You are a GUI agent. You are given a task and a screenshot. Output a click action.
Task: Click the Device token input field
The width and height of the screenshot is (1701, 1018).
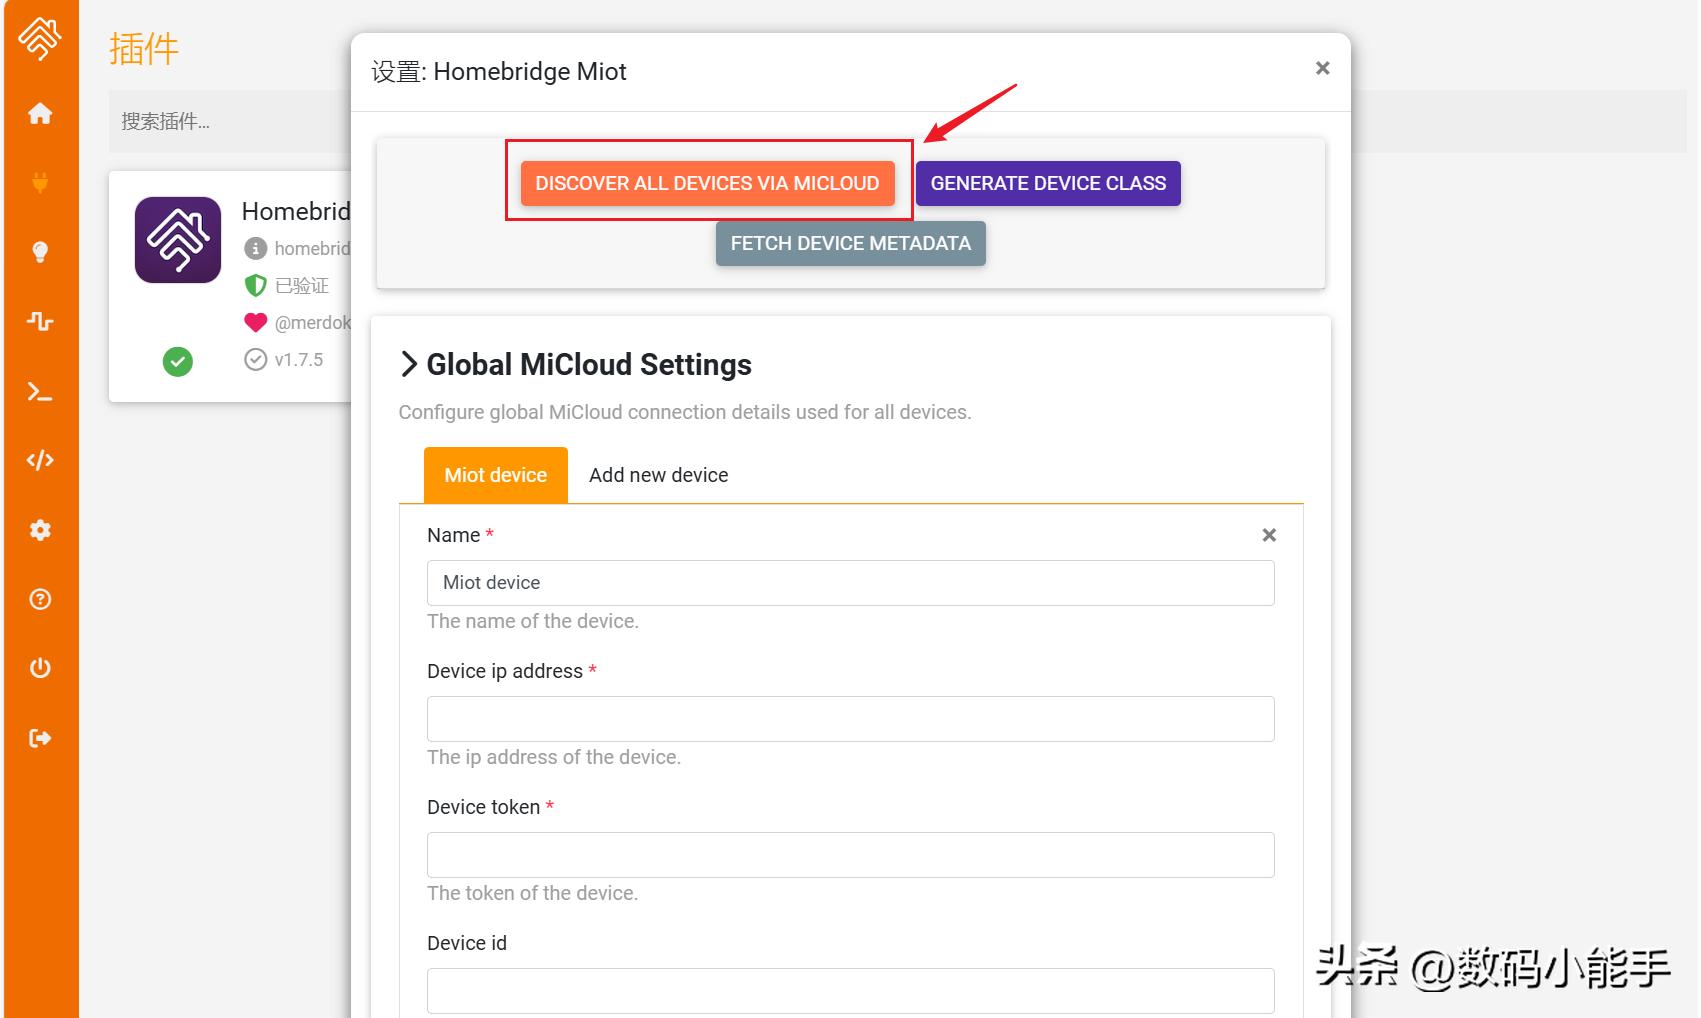pyautogui.click(x=851, y=855)
